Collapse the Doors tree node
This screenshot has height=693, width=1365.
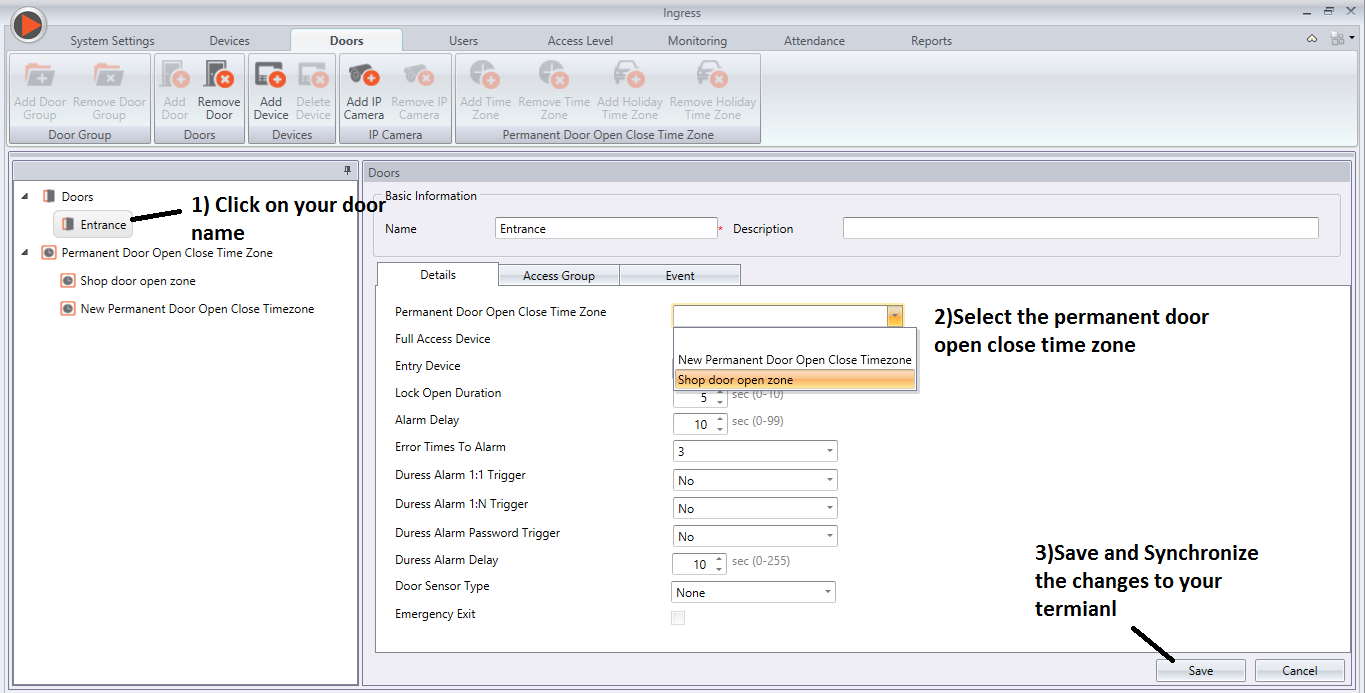(x=25, y=197)
